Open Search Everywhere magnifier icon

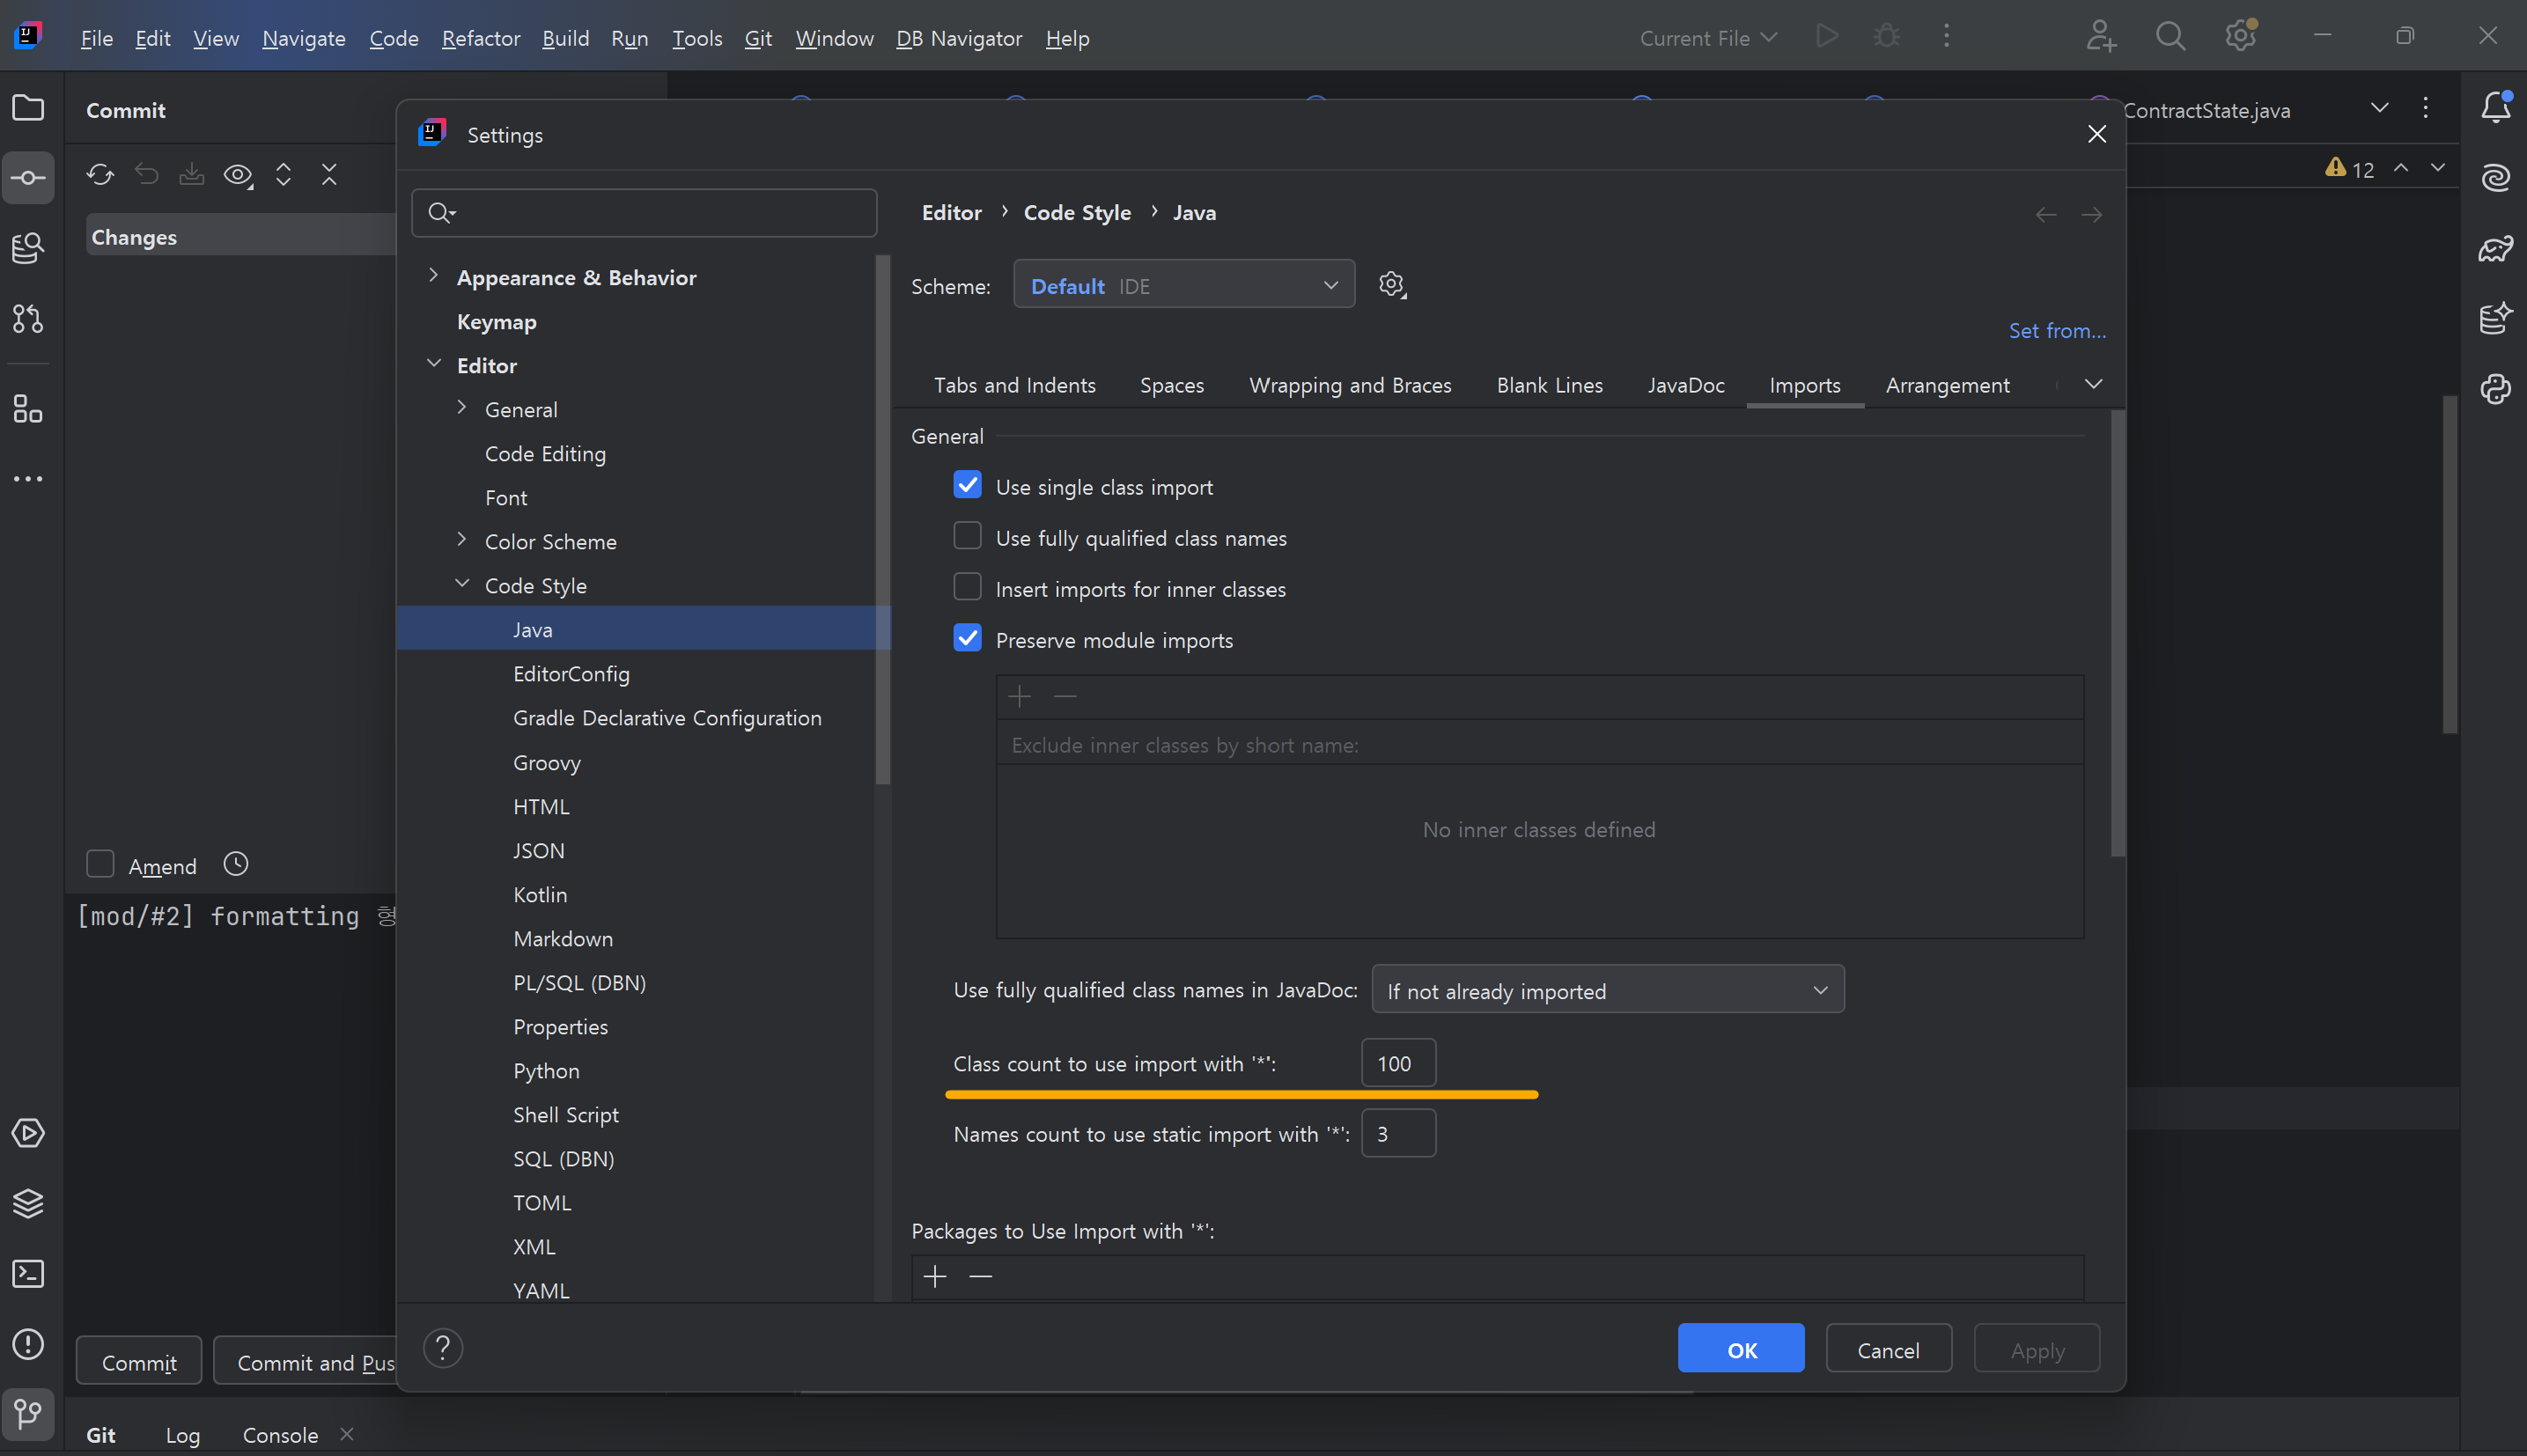point(2170,37)
